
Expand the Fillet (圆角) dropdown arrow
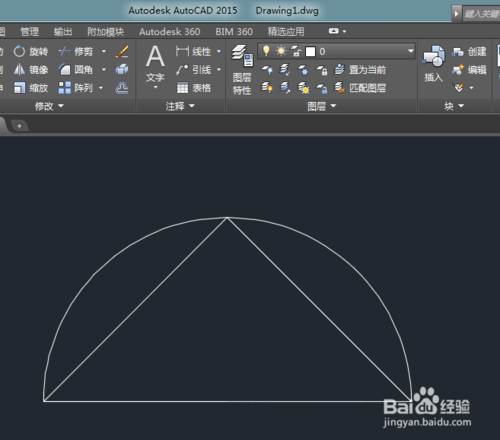[104, 70]
